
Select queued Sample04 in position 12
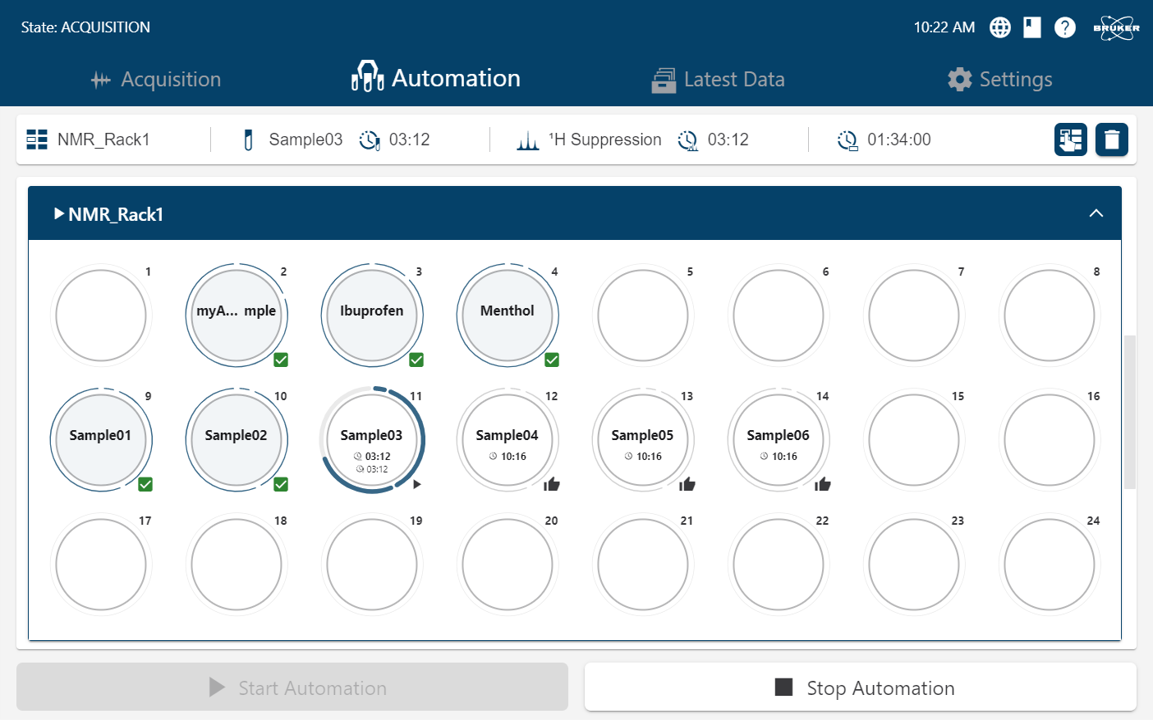click(507, 439)
